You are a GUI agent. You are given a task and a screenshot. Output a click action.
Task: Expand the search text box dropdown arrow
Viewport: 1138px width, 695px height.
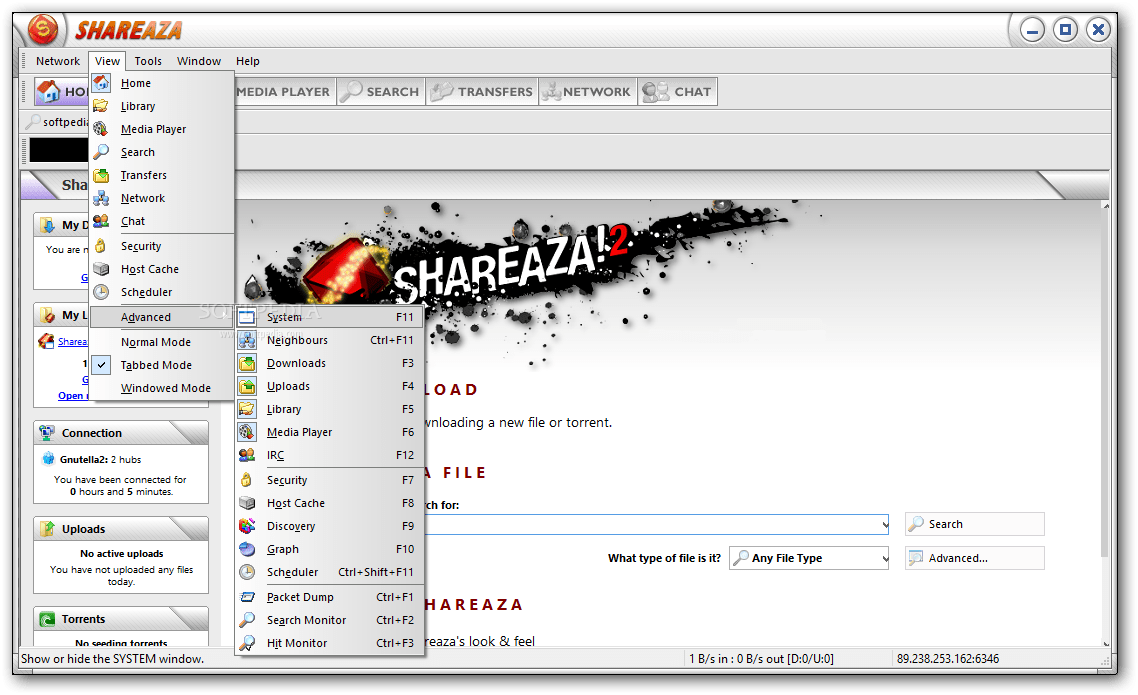pos(884,525)
